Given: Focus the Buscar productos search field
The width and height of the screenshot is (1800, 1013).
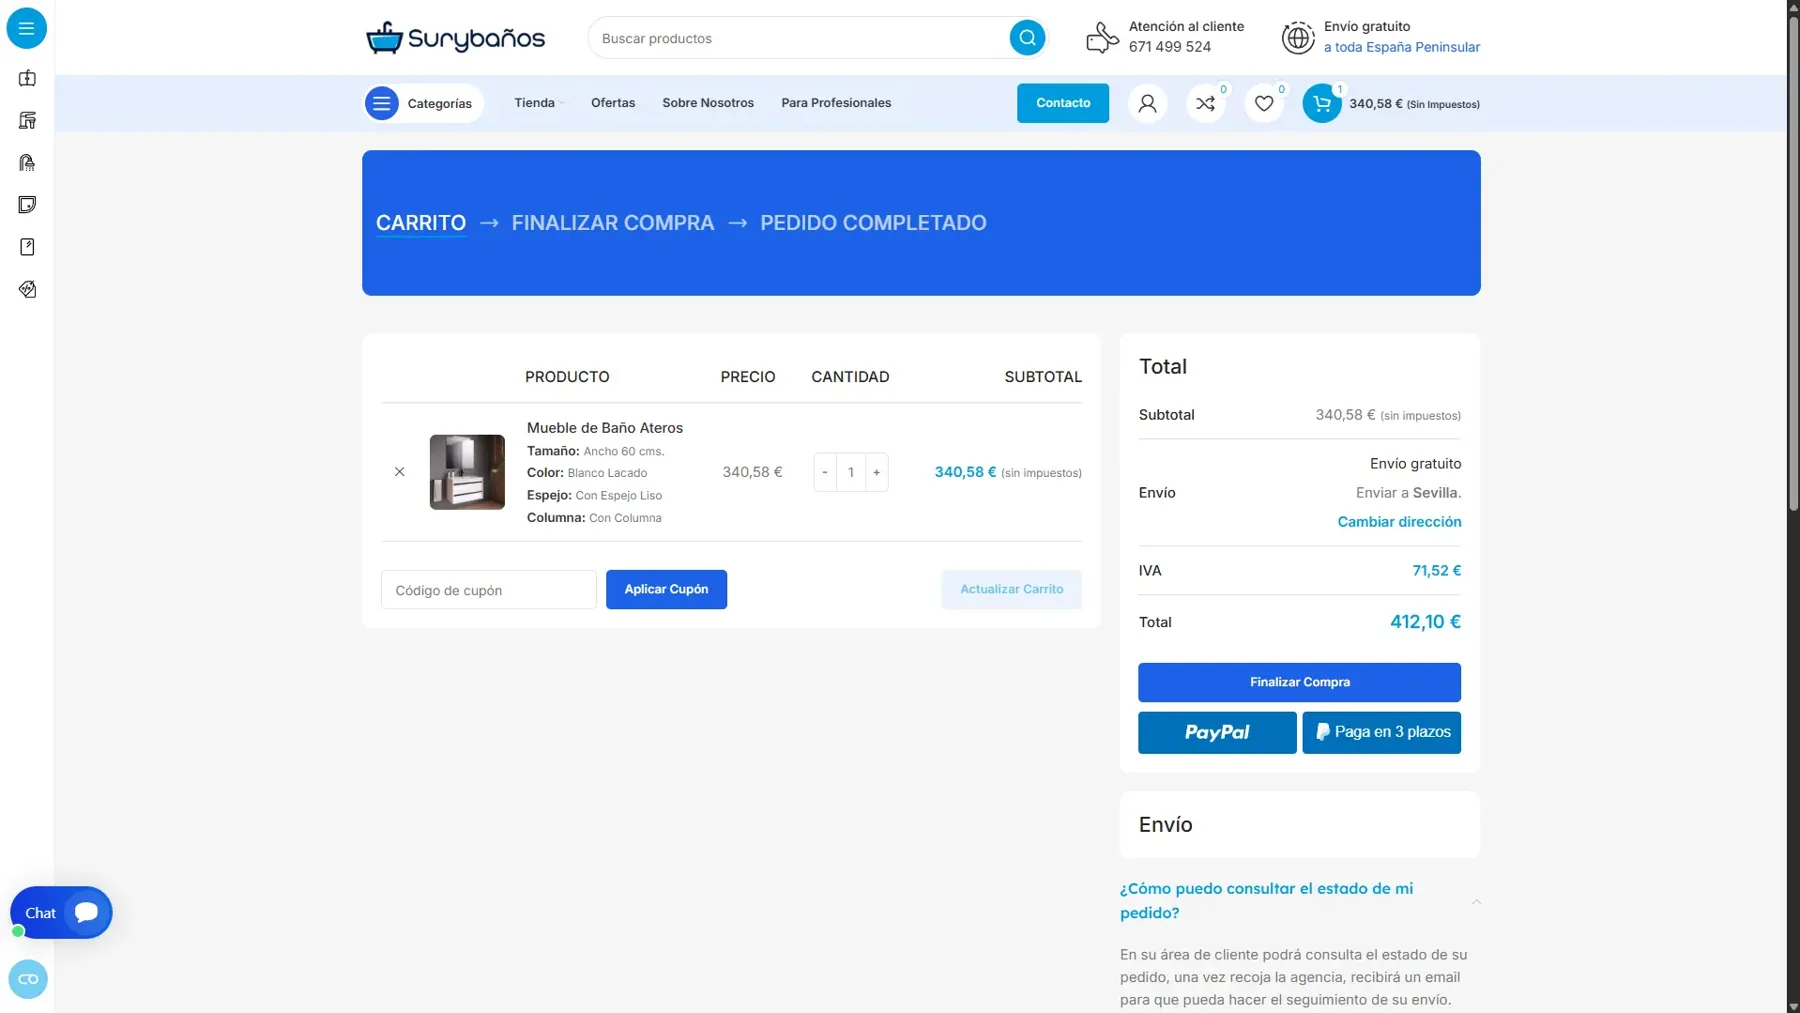Looking at the screenshot, I should [x=798, y=38].
